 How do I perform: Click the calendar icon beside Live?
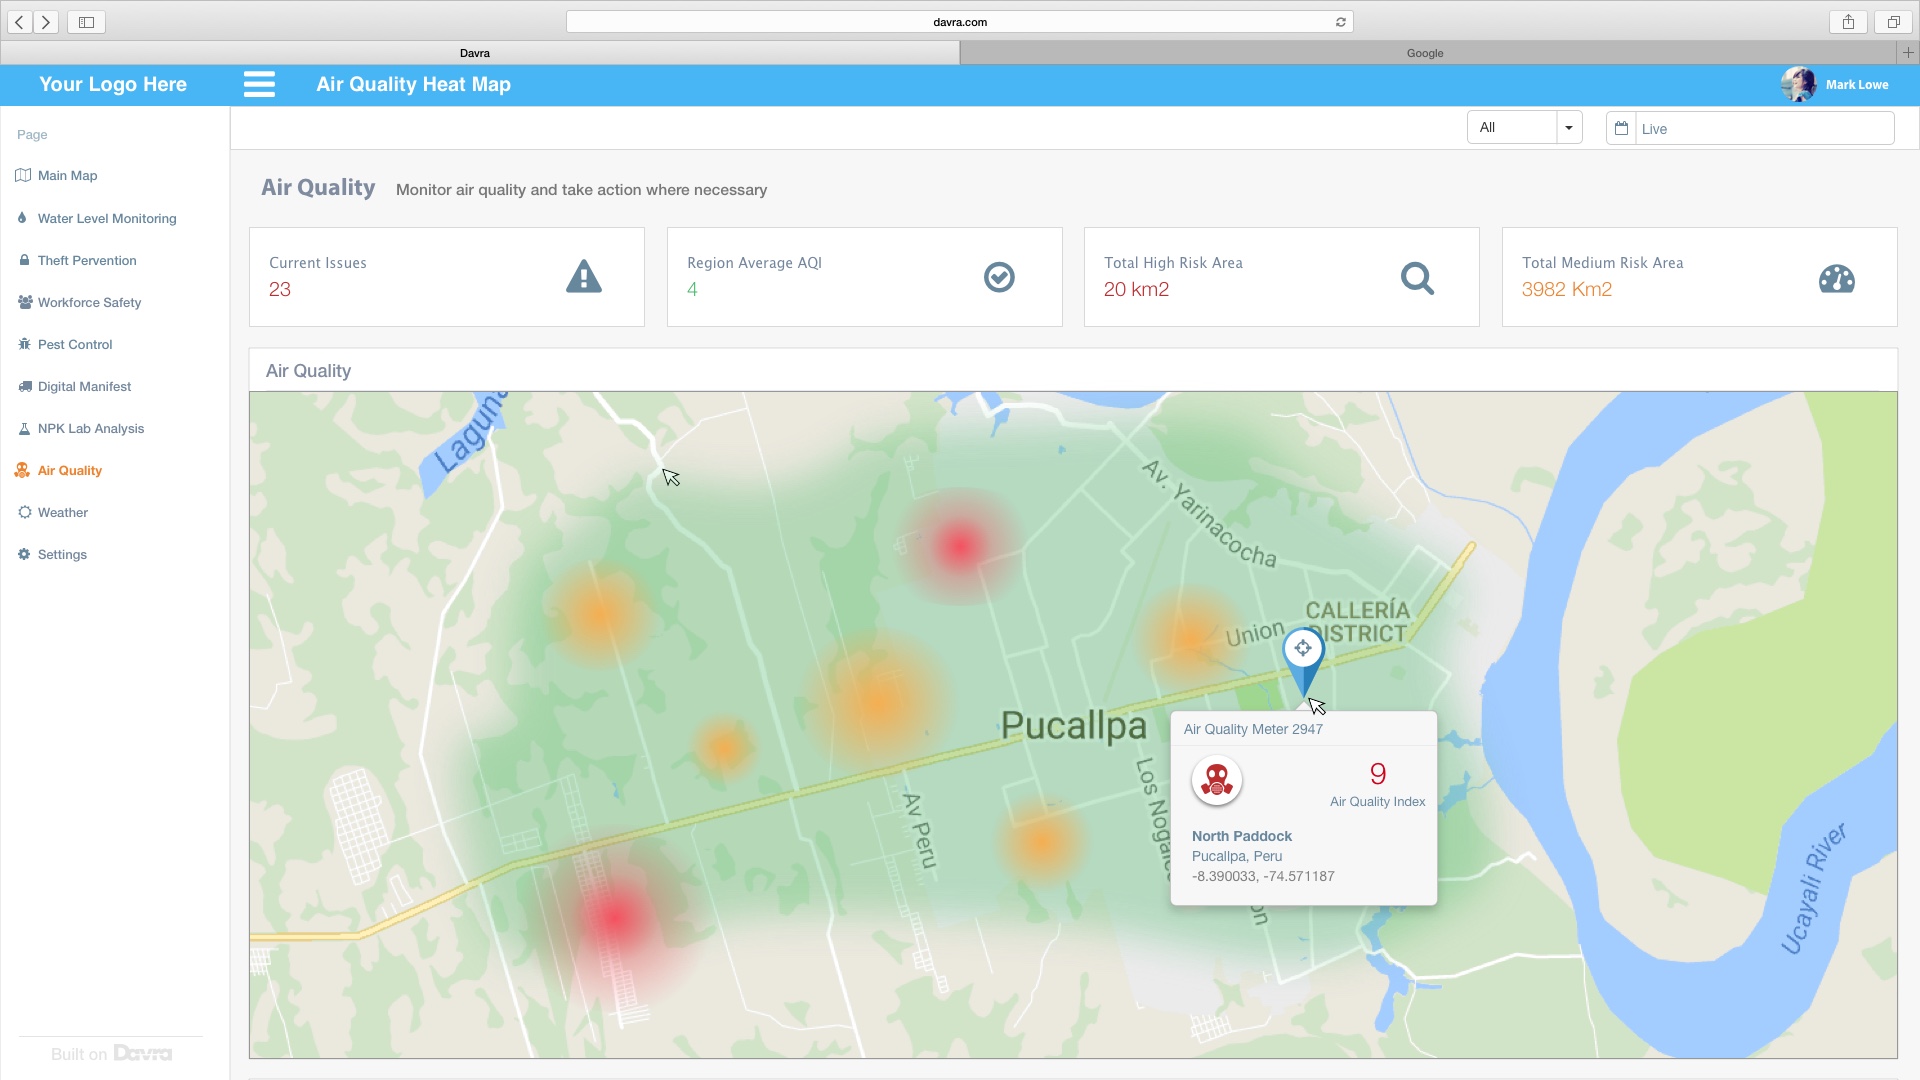pos(1621,128)
